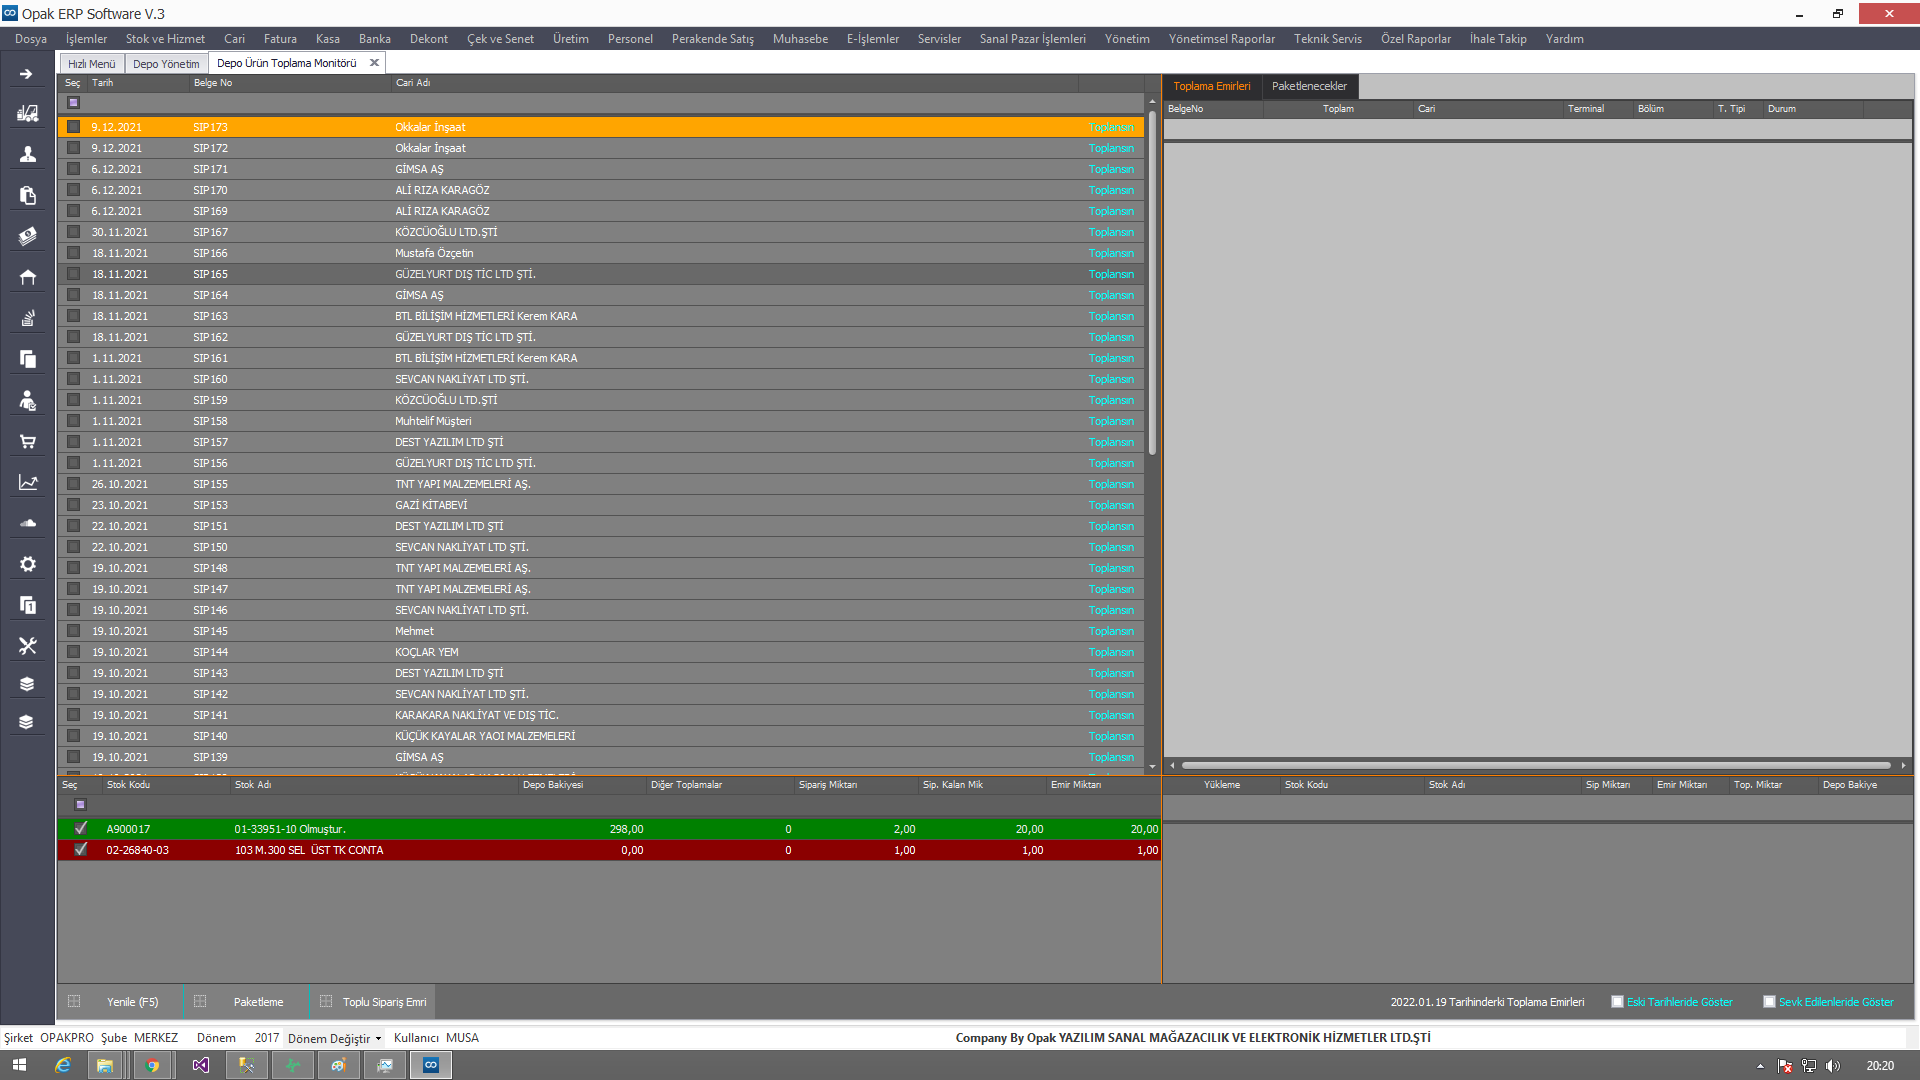Select checkbox for order SIP171 GİMSA AŞ

[x=73, y=169]
